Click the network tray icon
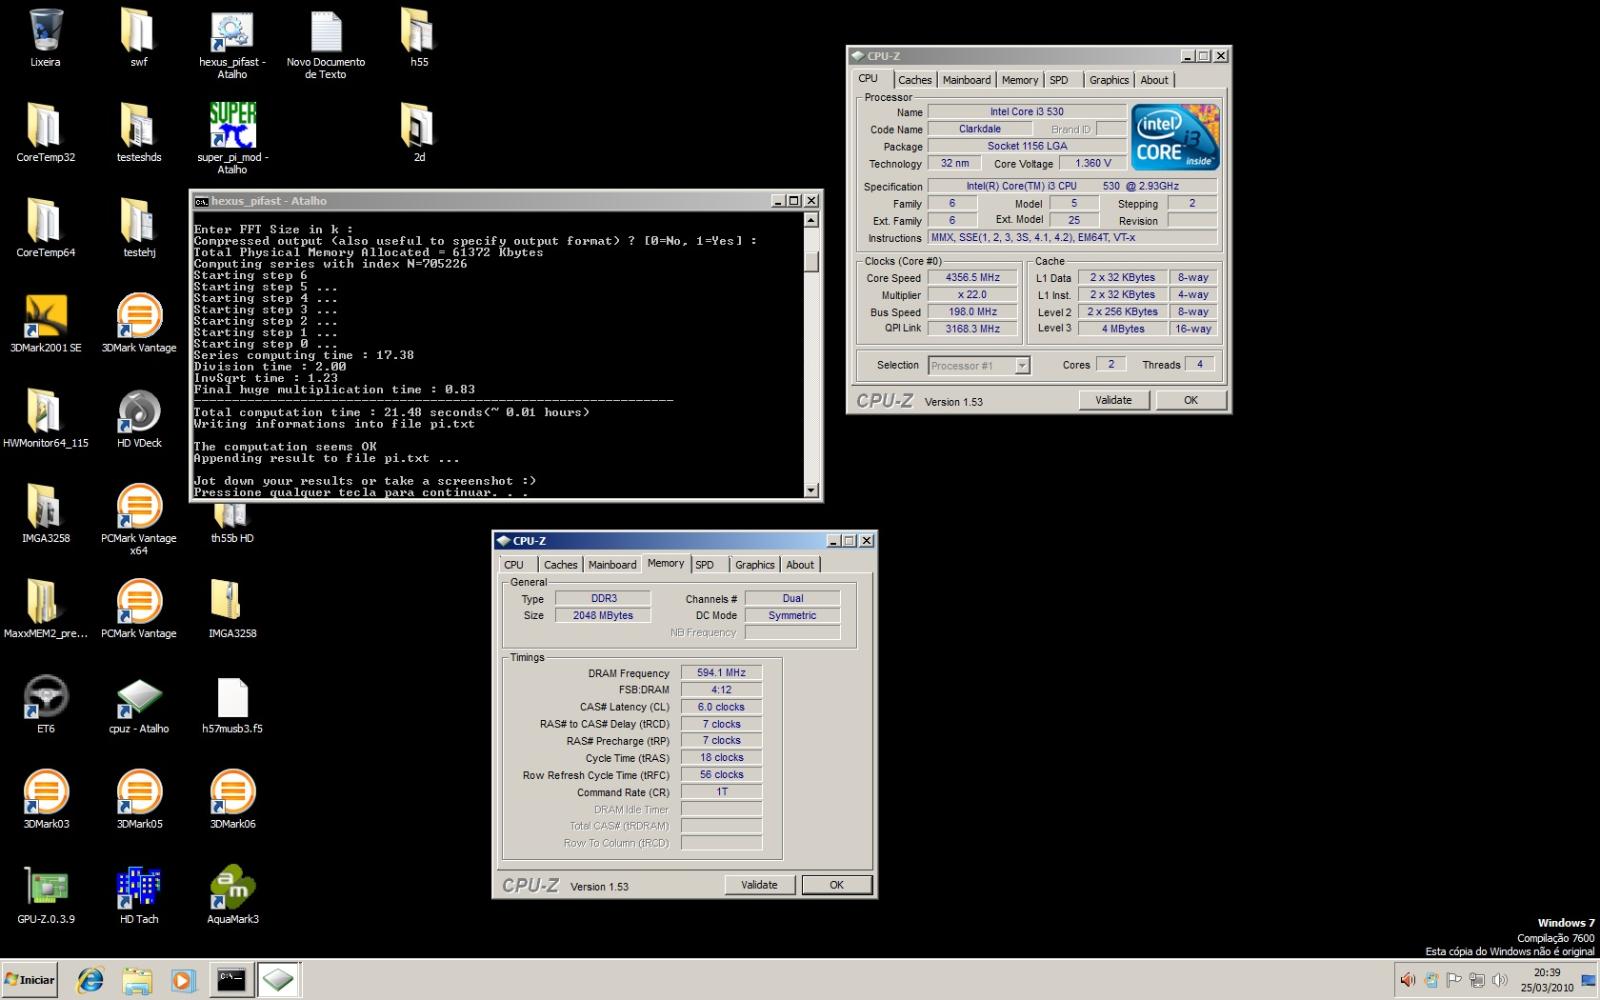Screen dimensions: 1600x1000 point(1477,980)
